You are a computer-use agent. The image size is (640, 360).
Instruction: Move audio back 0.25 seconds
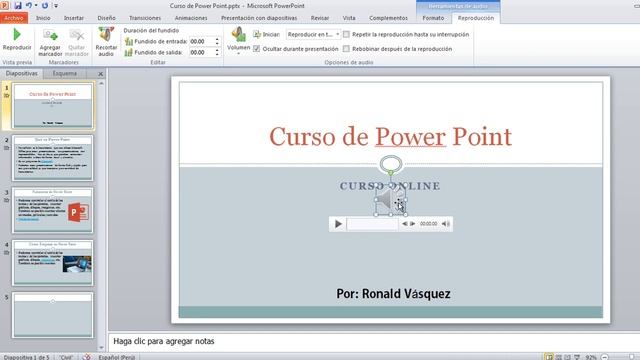tap(404, 224)
